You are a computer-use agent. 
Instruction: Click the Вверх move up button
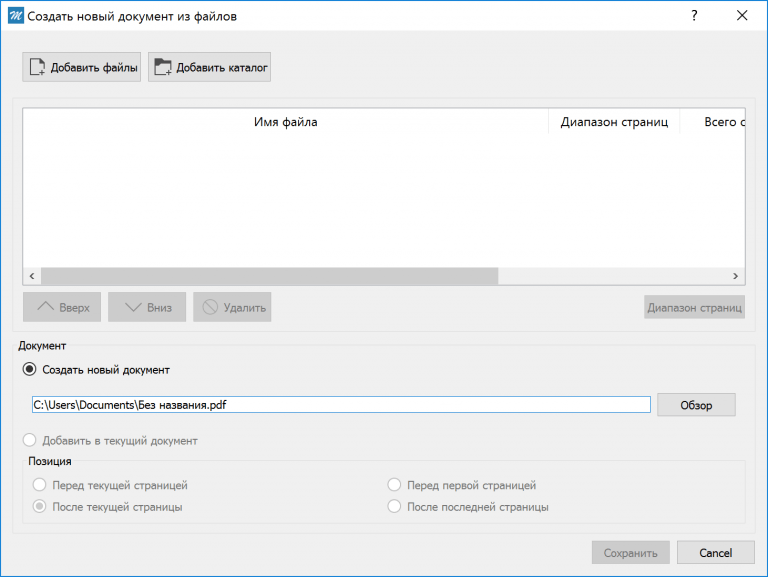62,307
